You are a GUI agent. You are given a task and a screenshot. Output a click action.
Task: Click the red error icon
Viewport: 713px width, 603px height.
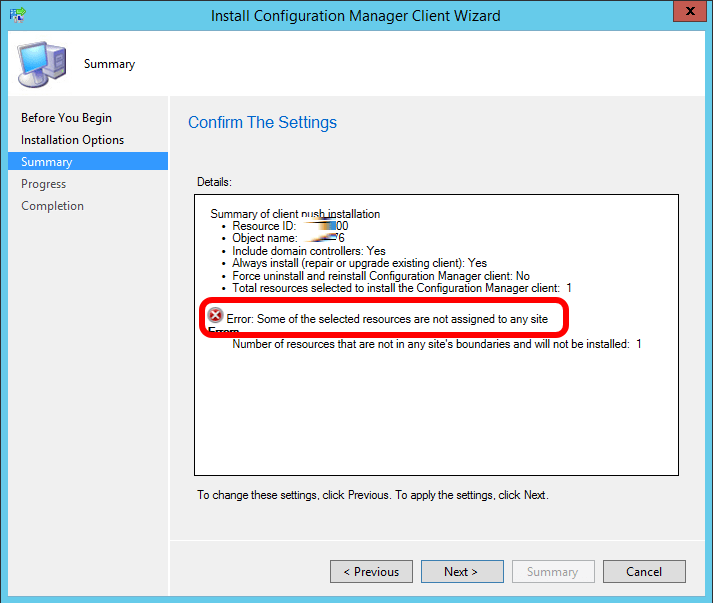(215, 316)
